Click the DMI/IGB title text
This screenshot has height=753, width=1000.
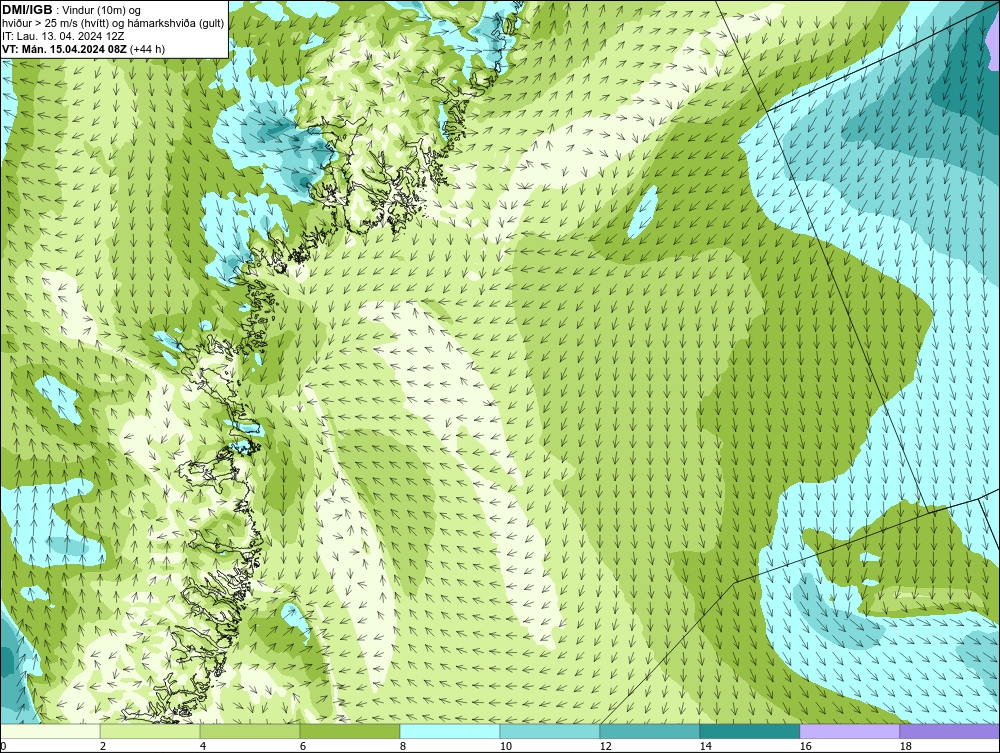28,10
